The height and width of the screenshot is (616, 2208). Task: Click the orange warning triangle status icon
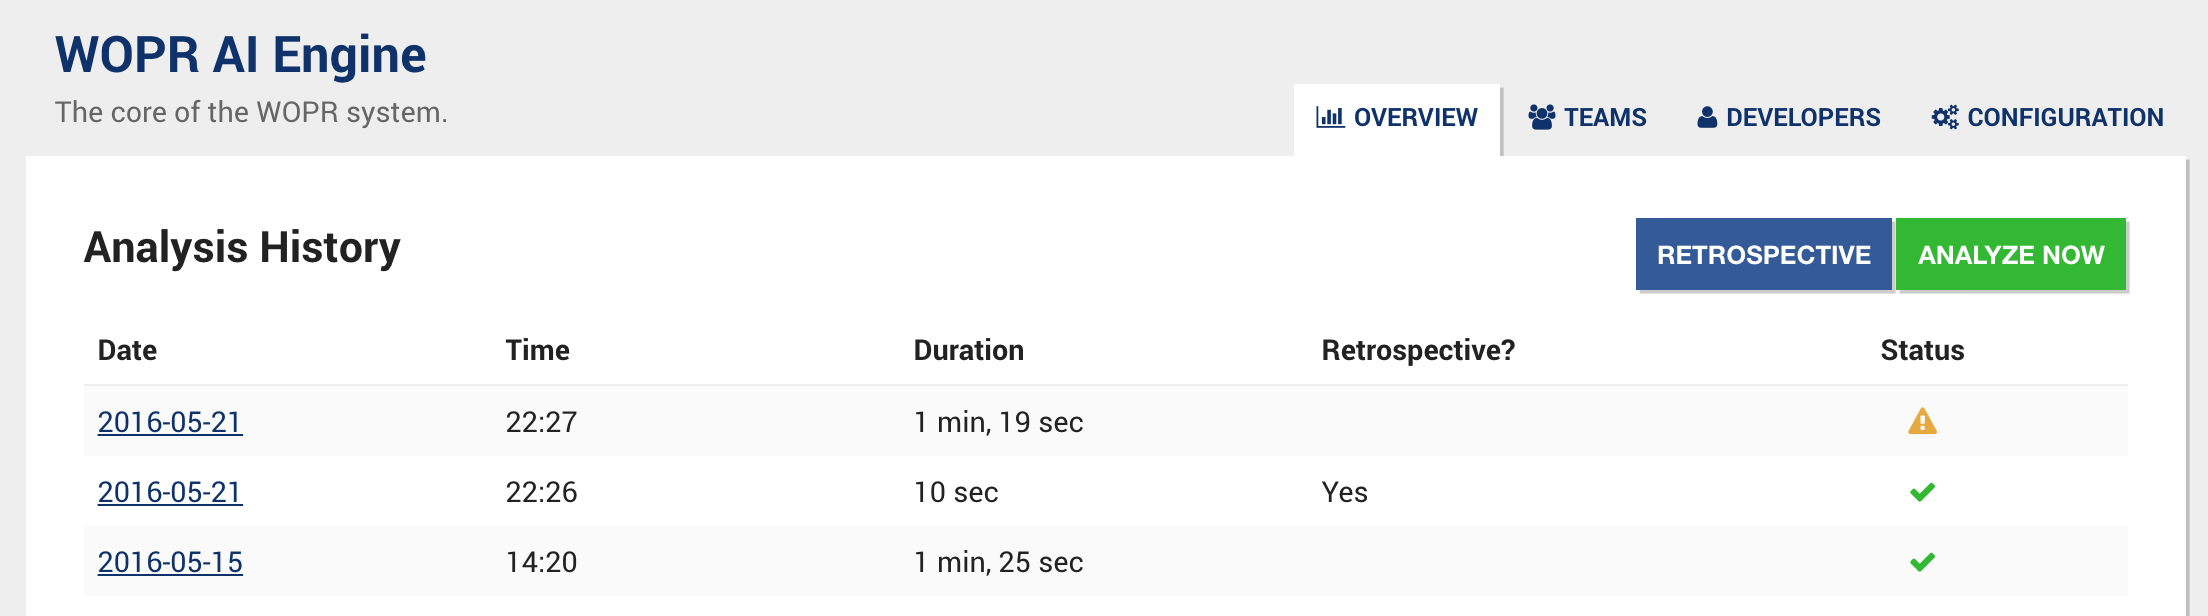1922,422
